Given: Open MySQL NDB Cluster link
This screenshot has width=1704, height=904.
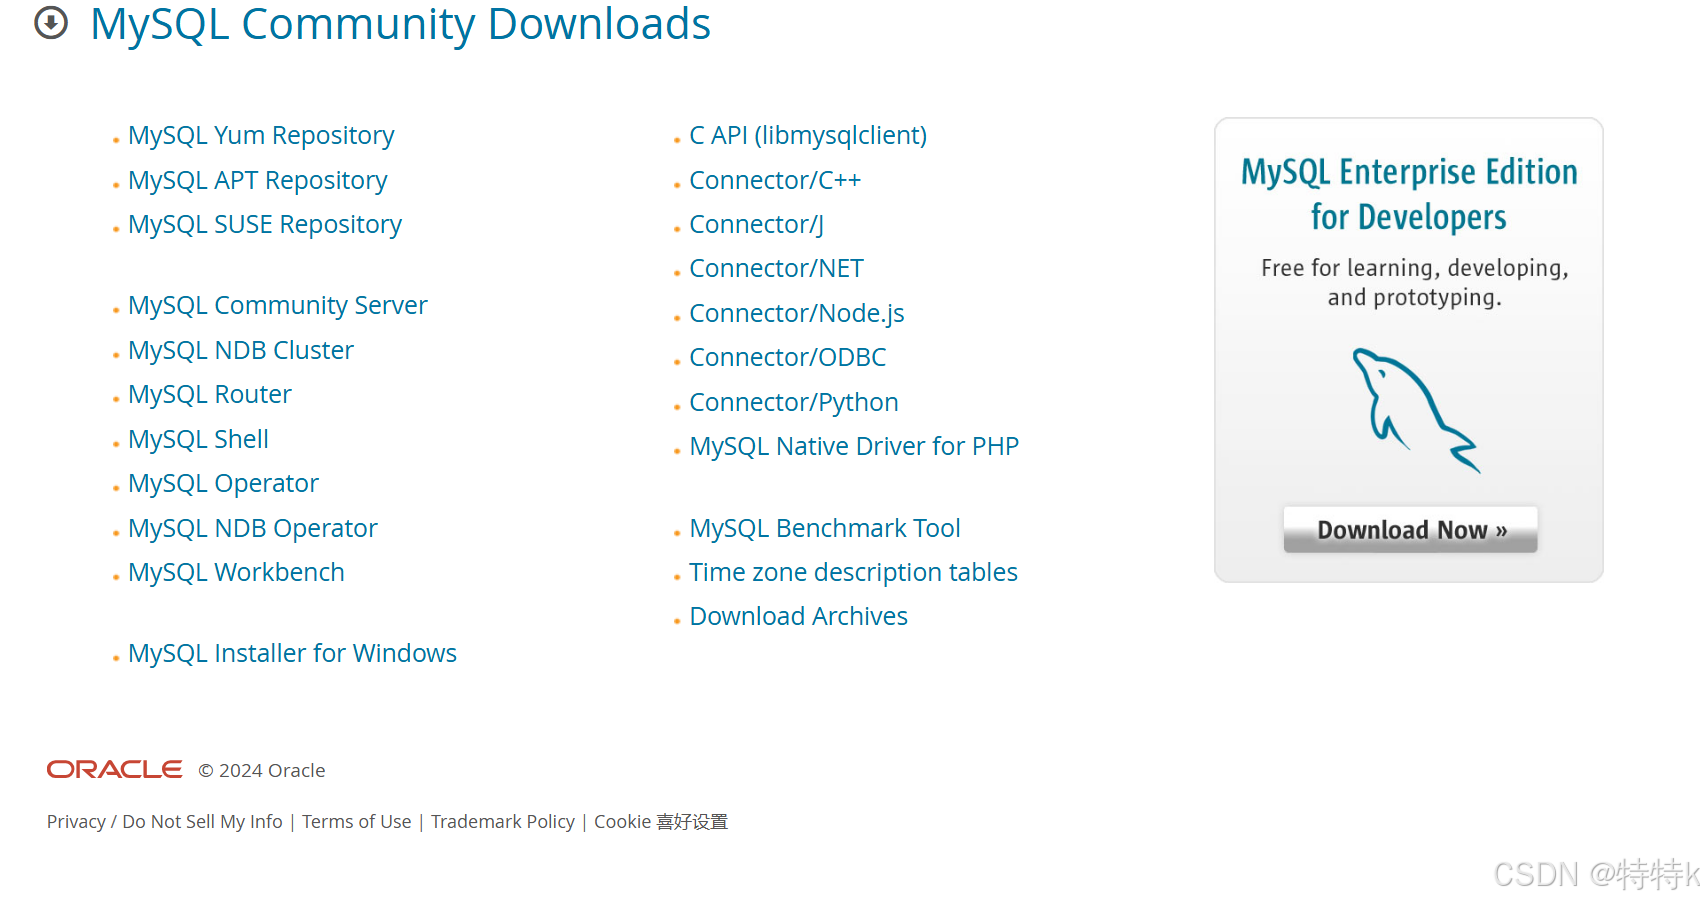Looking at the screenshot, I should click(241, 350).
